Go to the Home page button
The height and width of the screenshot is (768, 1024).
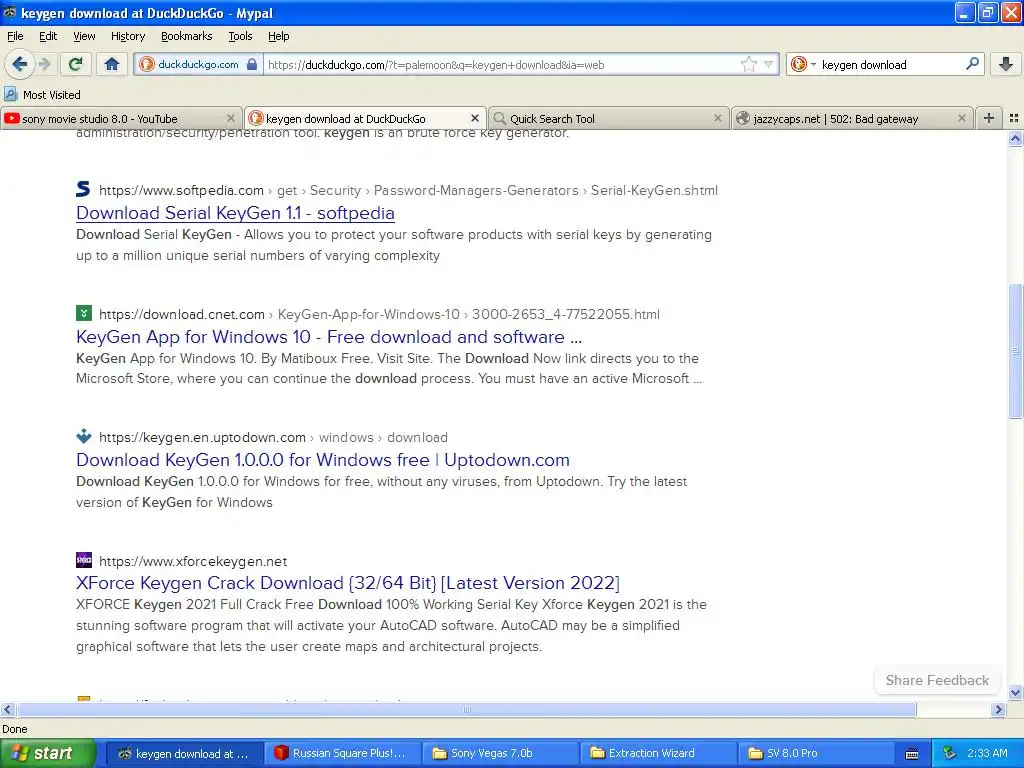(112, 64)
